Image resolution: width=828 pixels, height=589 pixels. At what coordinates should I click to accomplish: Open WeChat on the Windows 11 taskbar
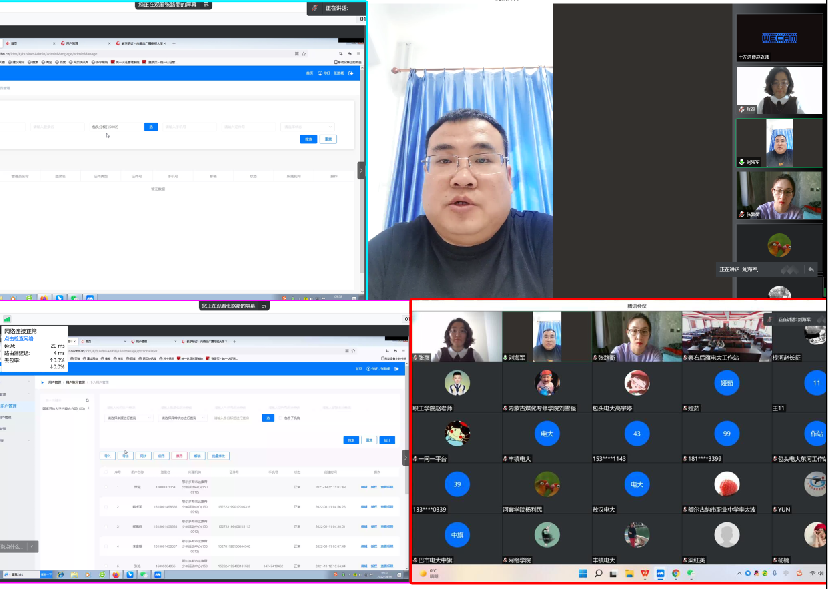pyautogui.click(x=691, y=574)
